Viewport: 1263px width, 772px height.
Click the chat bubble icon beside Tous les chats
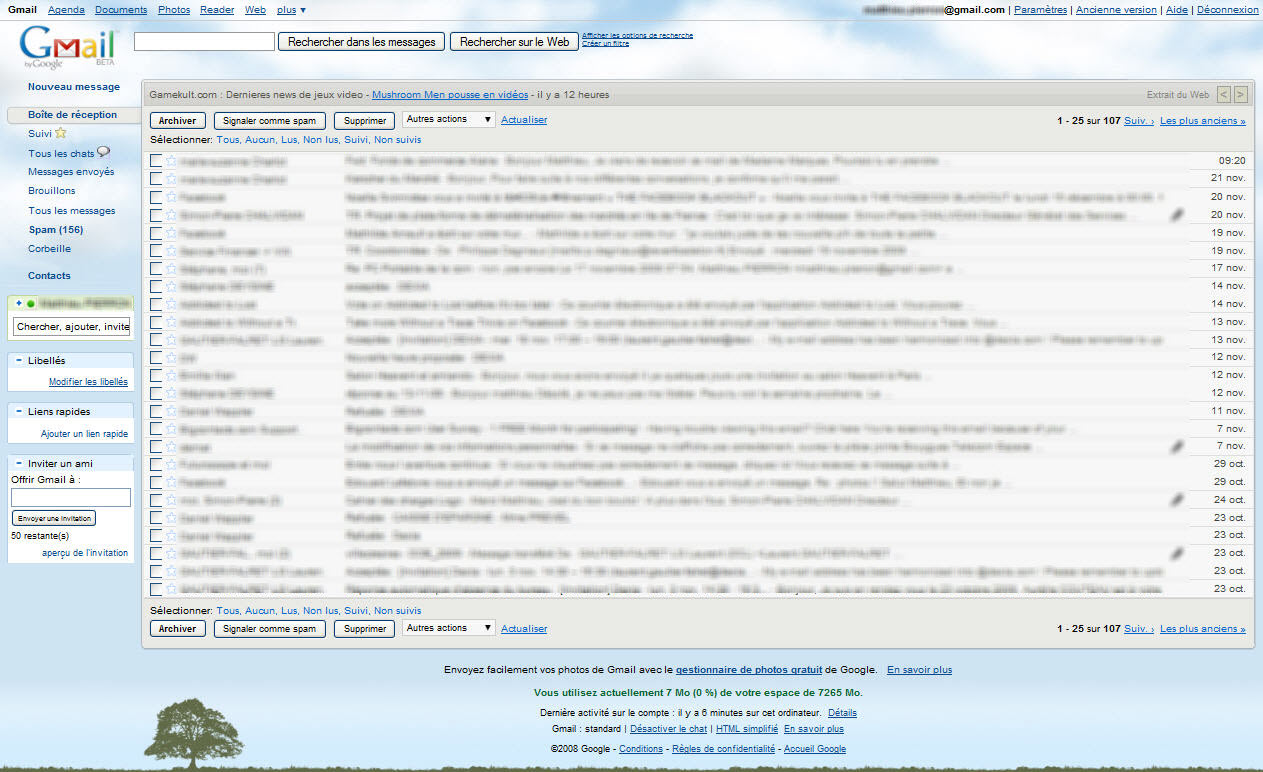103,153
